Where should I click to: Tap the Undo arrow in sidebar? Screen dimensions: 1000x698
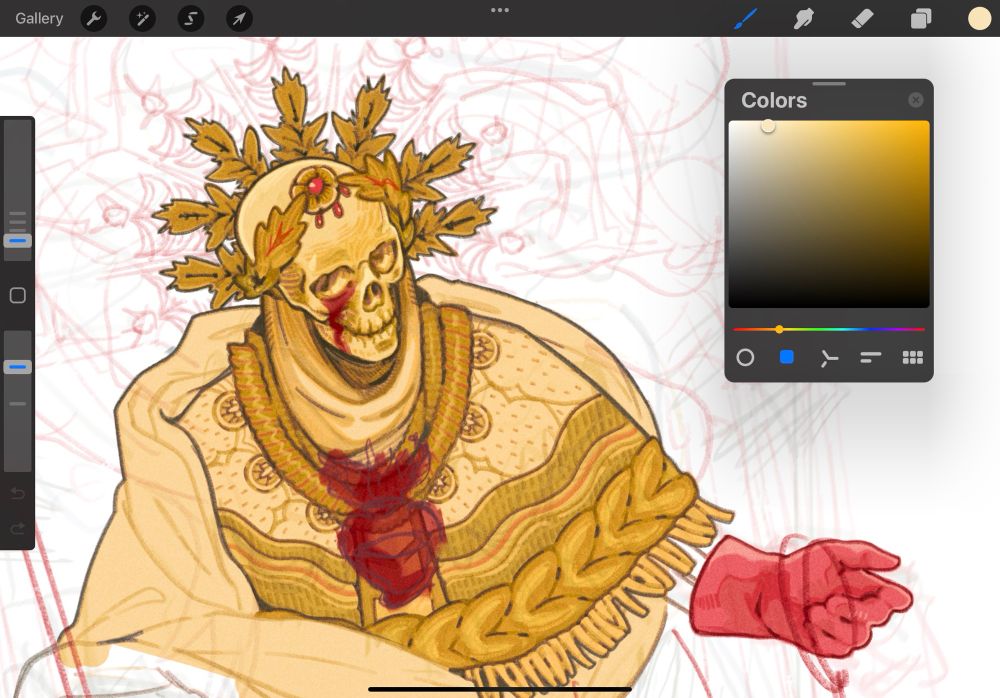18,493
